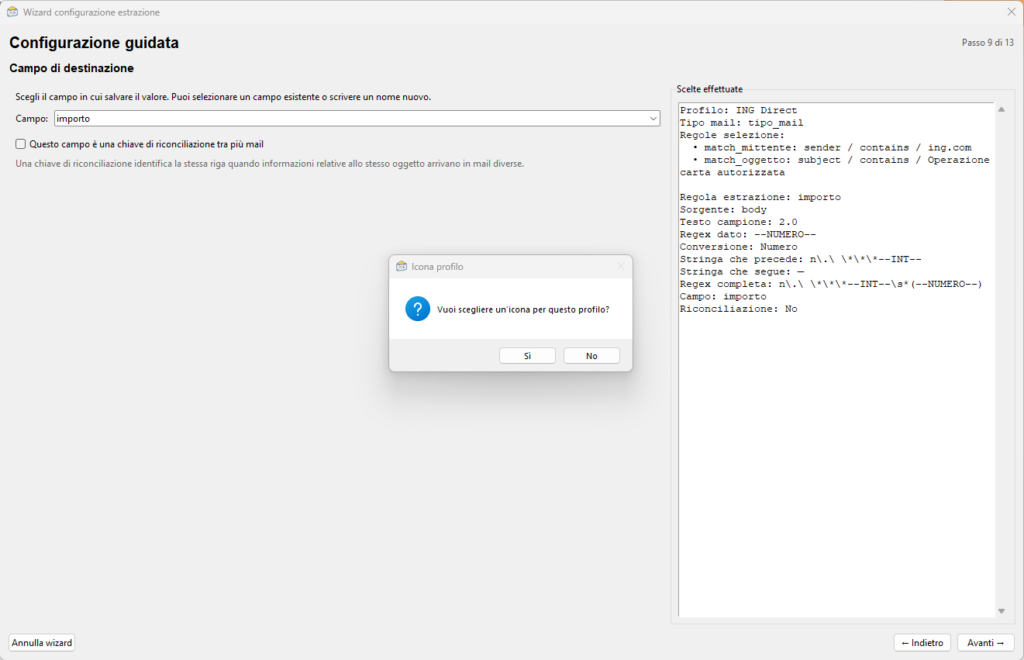Click the 'Stringa che segue' line
The image size is (1024, 660).
742,272
